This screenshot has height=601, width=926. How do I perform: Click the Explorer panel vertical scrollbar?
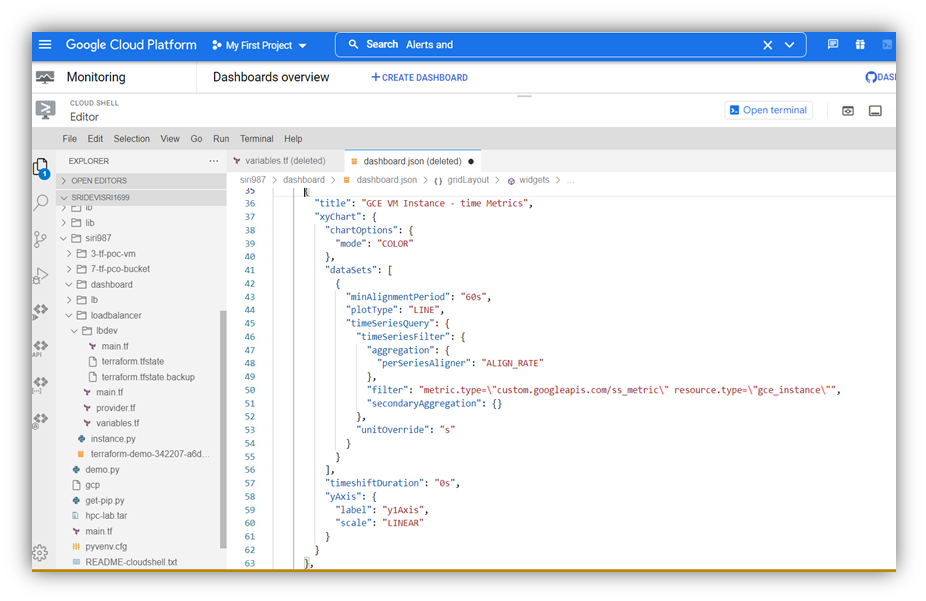pos(223,429)
